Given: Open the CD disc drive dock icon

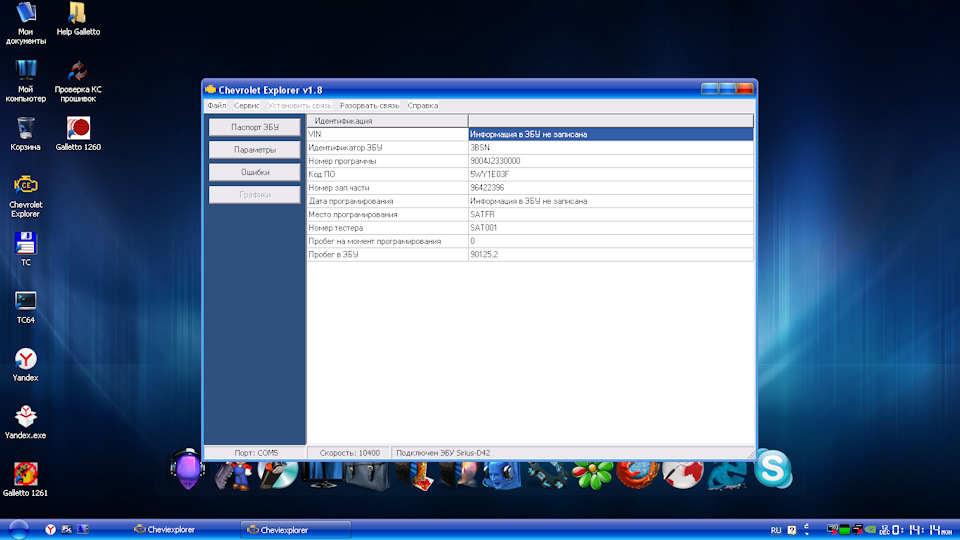Looking at the screenshot, I should [x=277, y=475].
